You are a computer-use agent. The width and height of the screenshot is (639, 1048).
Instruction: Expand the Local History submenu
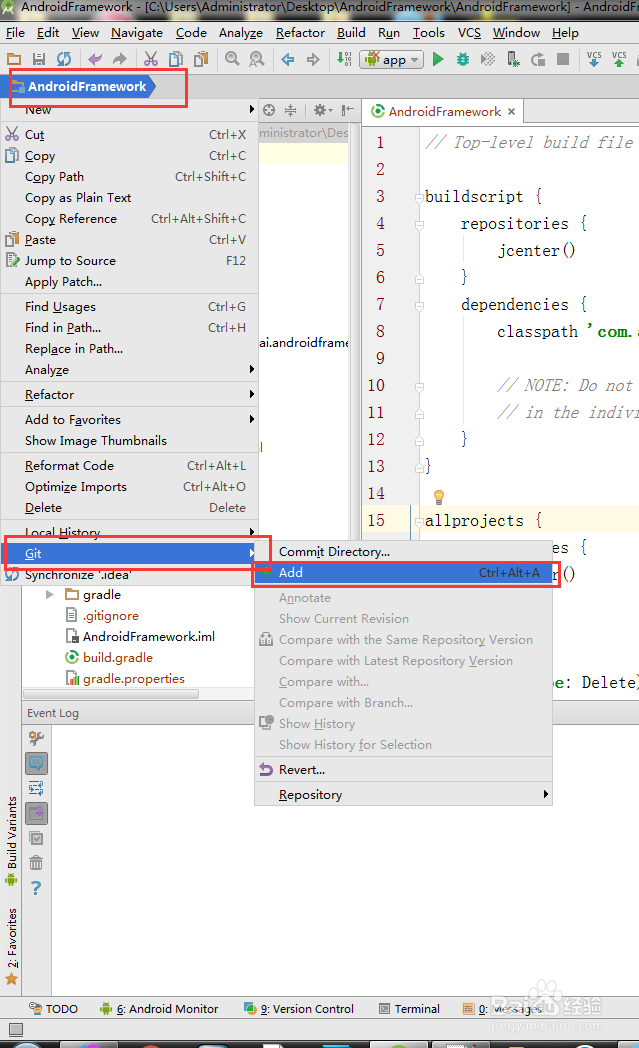tap(252, 533)
